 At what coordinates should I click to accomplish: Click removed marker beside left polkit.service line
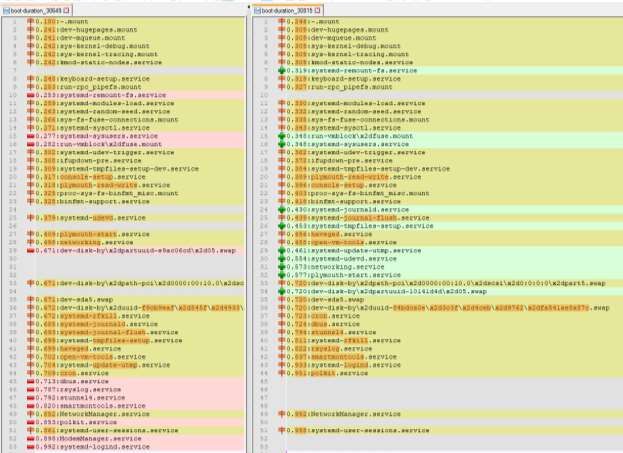tap(31, 422)
